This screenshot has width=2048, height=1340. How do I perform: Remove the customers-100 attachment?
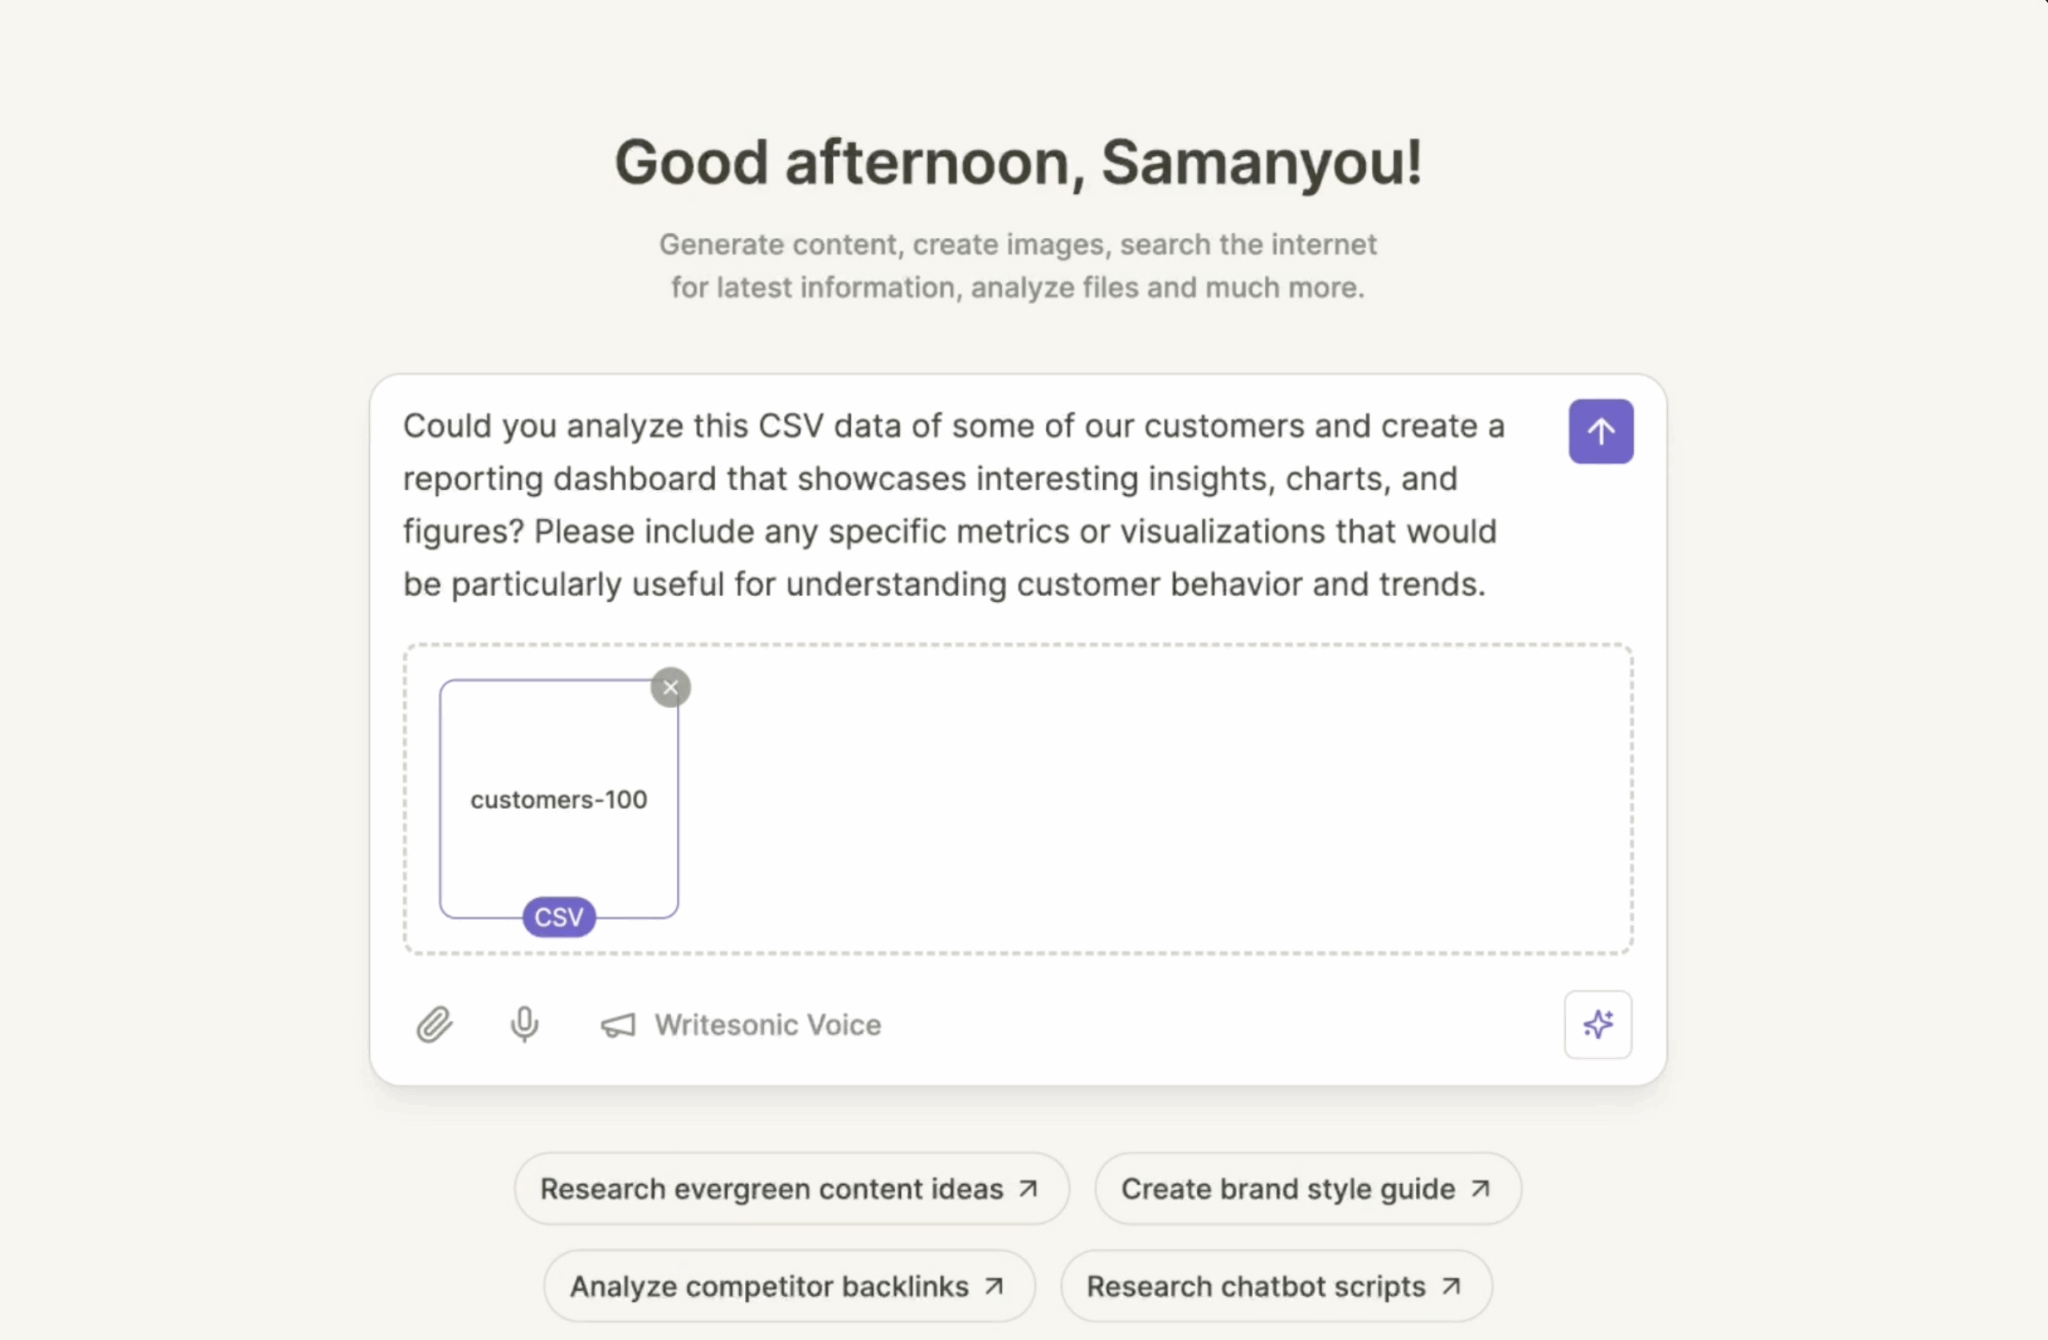(671, 688)
